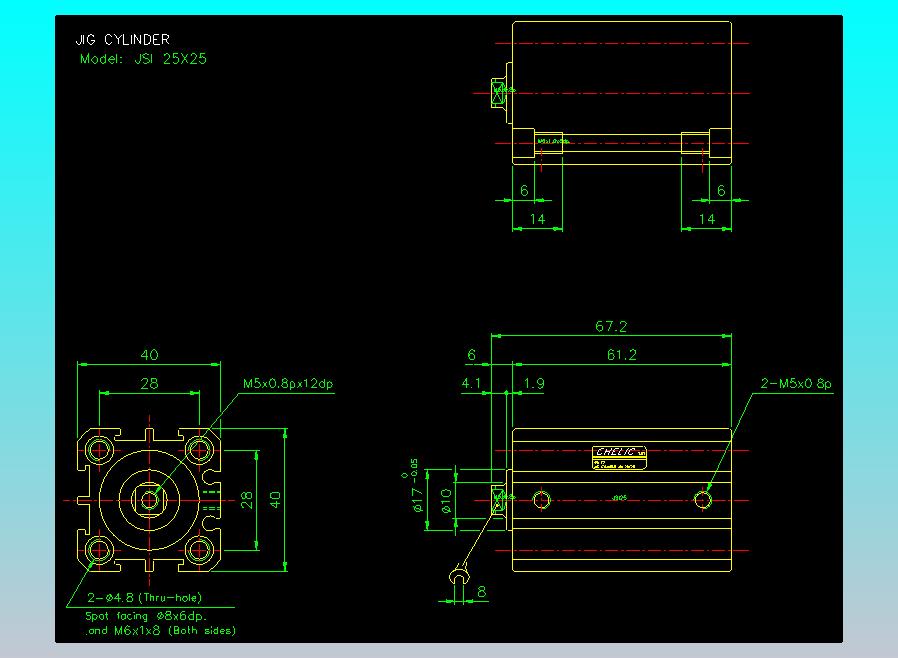The width and height of the screenshot is (898, 658).
Task: Select the Spot facing ø8x6dp. note
Action: (x=146, y=616)
